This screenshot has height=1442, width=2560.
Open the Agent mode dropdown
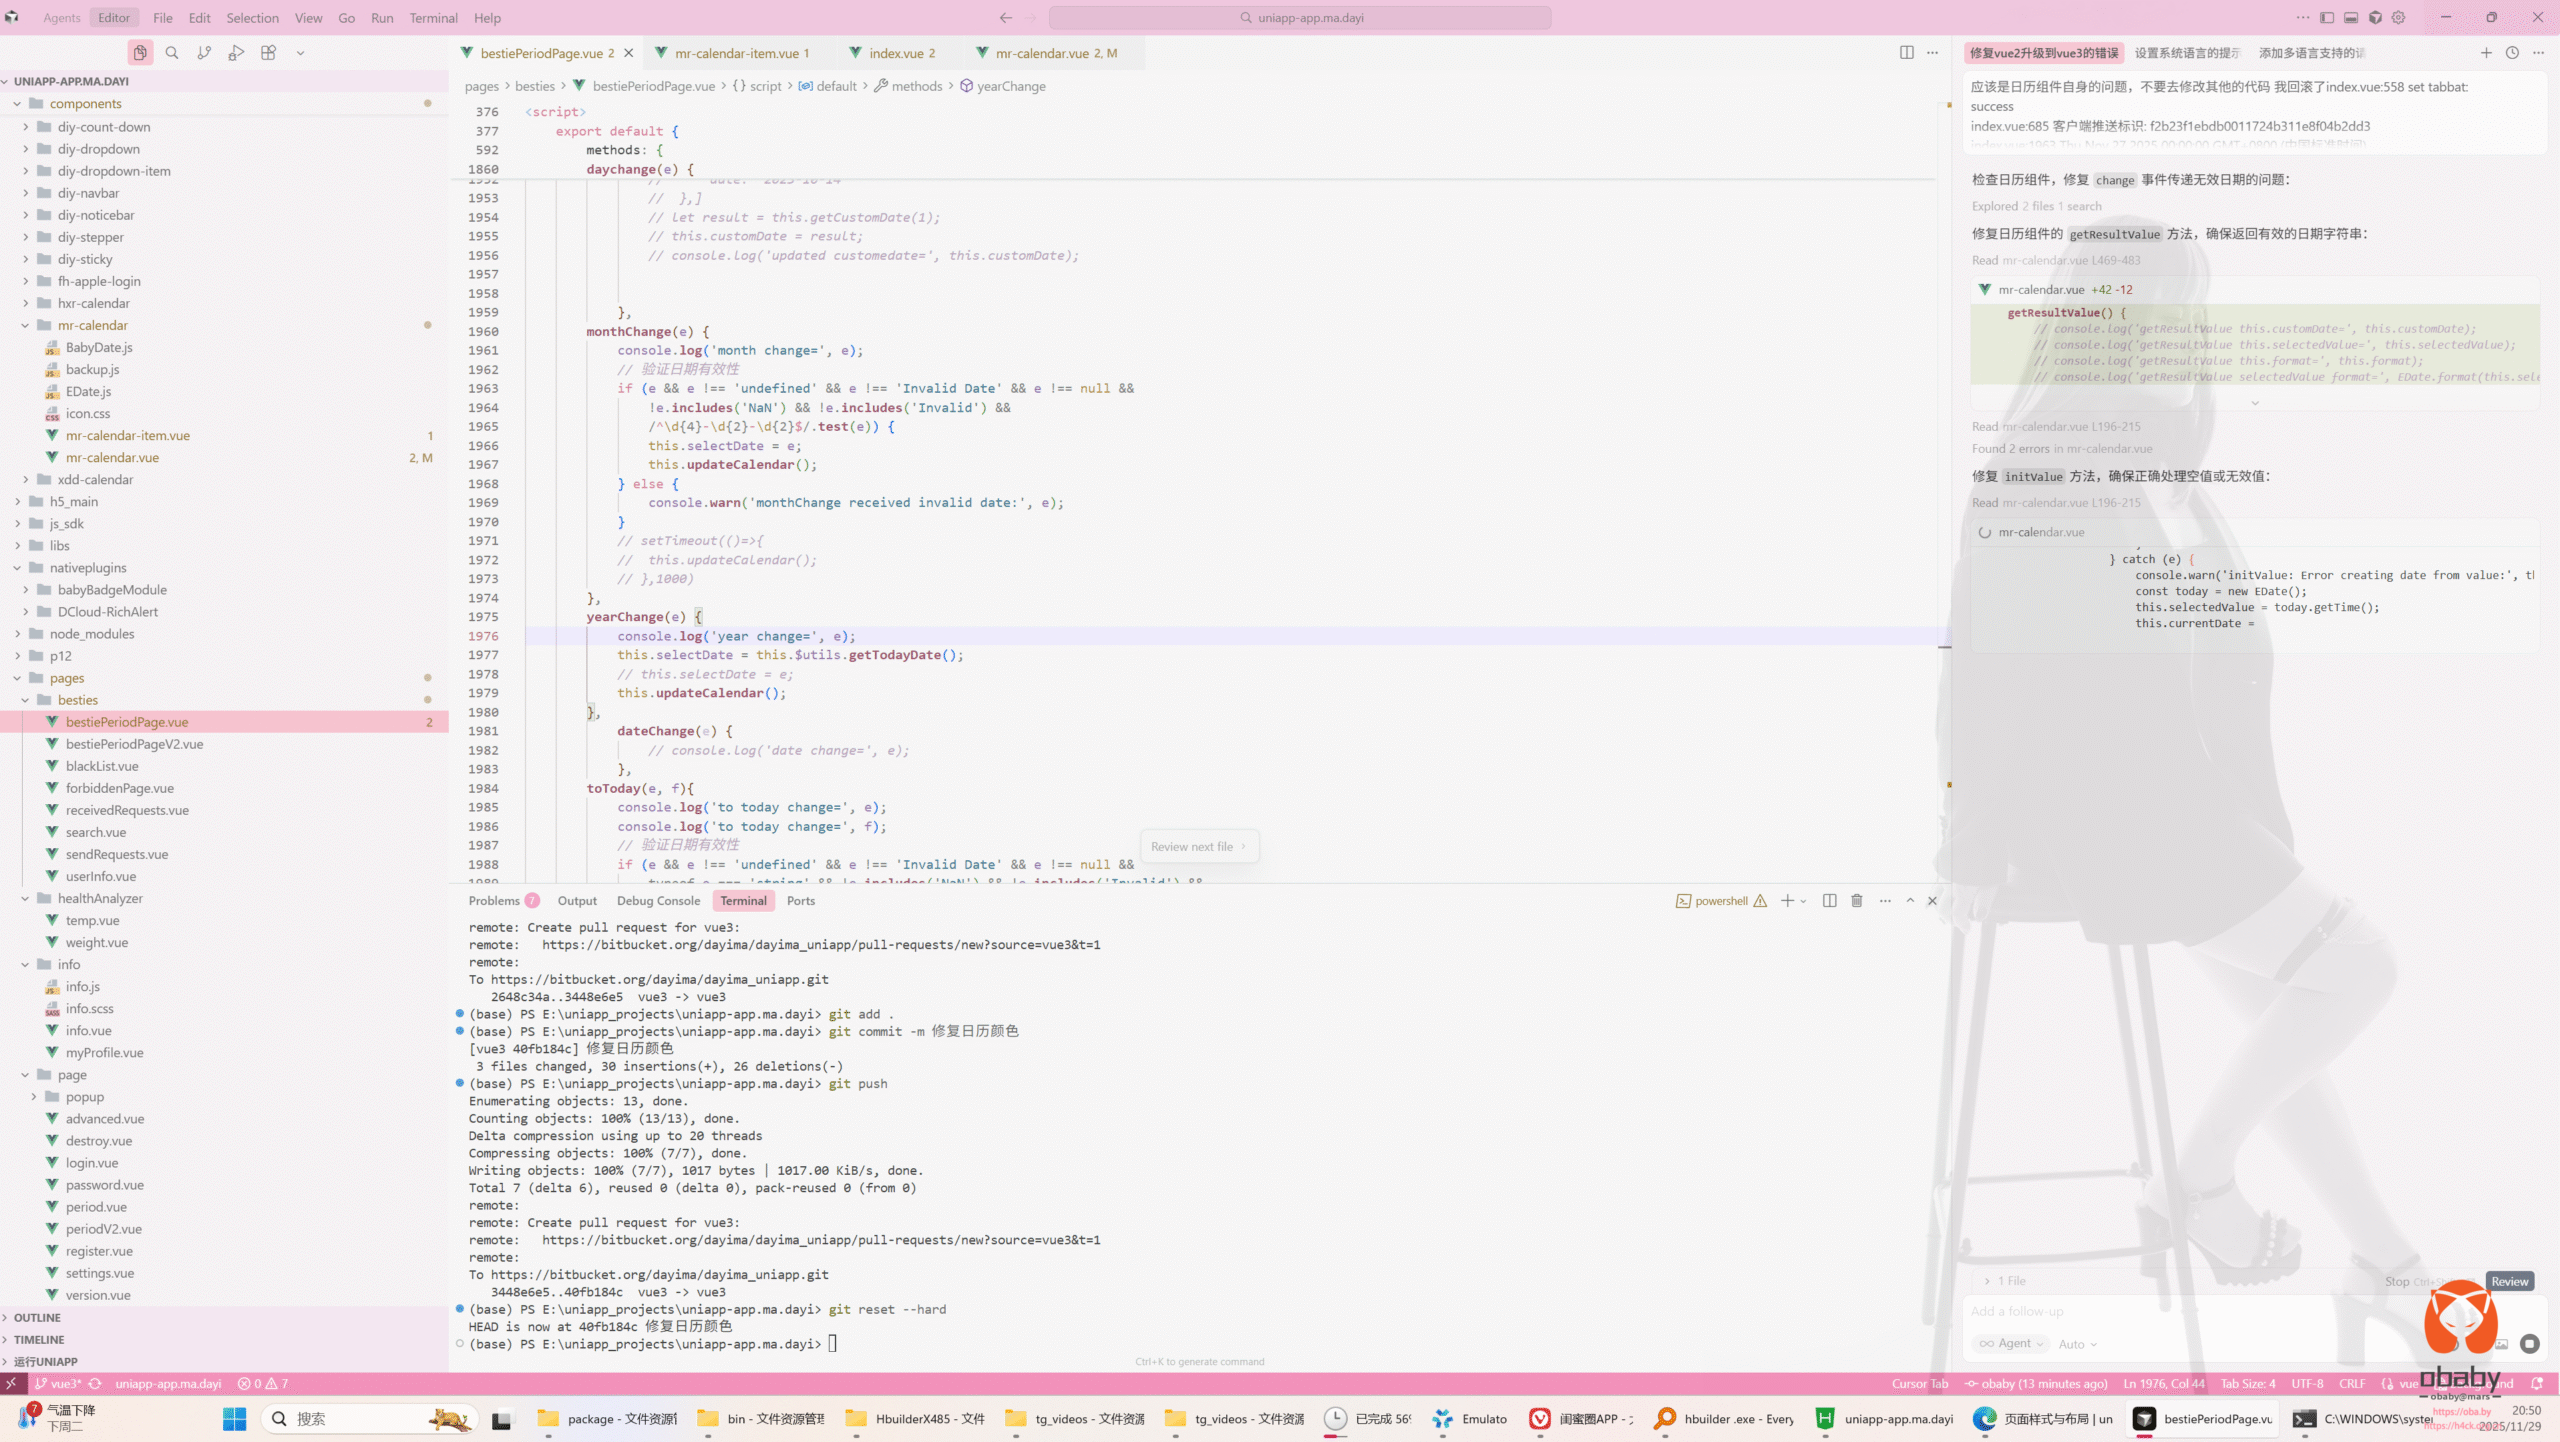(x=2012, y=1344)
